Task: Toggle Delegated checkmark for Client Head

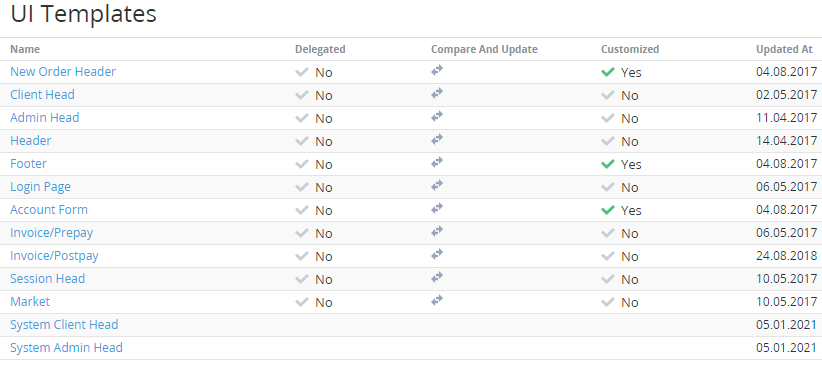Action: (x=301, y=95)
